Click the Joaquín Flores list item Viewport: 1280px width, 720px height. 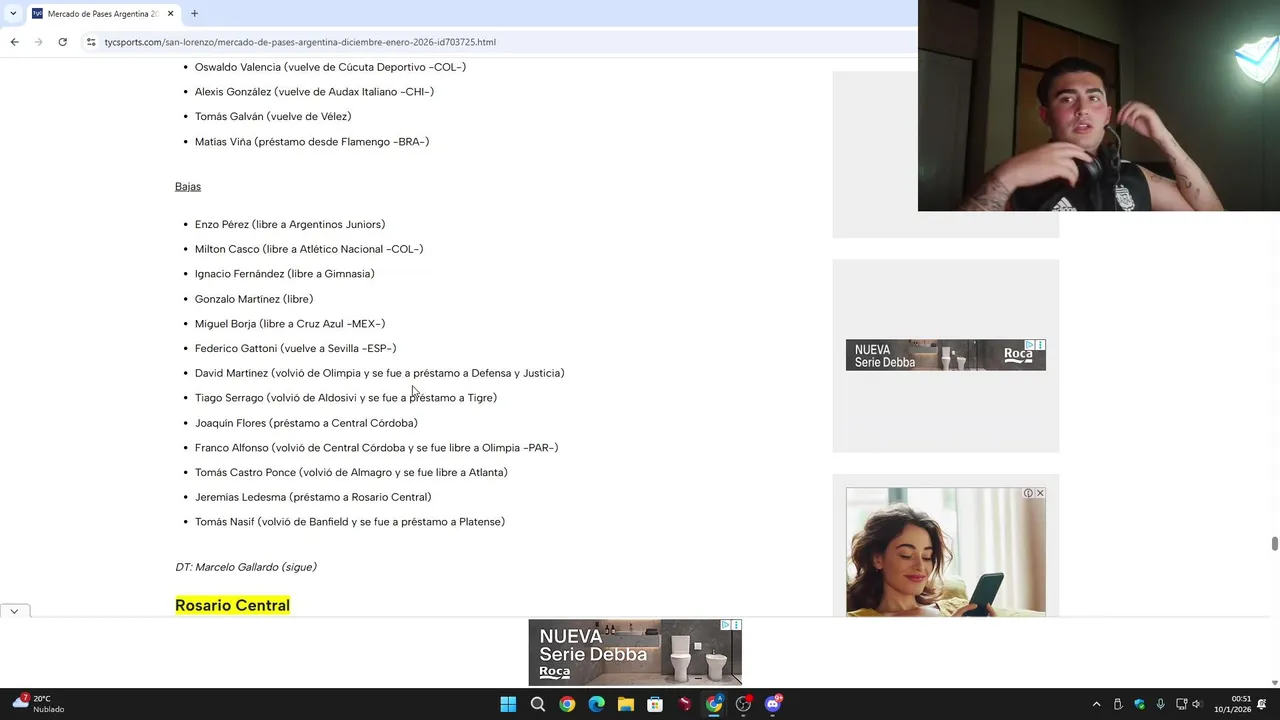coord(306,423)
